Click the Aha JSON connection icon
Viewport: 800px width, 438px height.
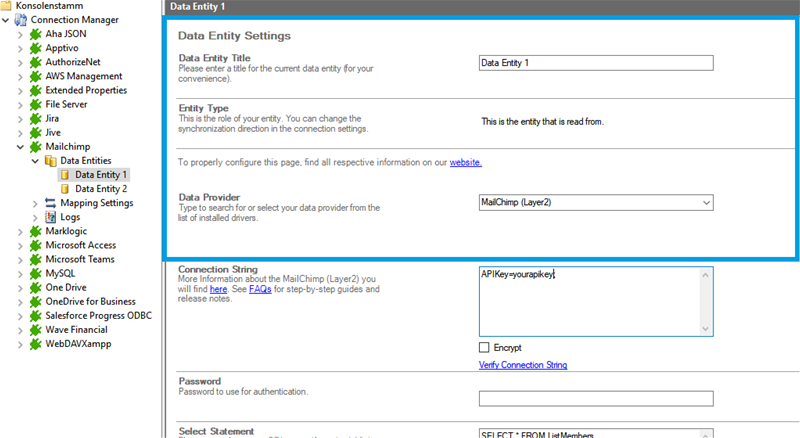[37, 34]
